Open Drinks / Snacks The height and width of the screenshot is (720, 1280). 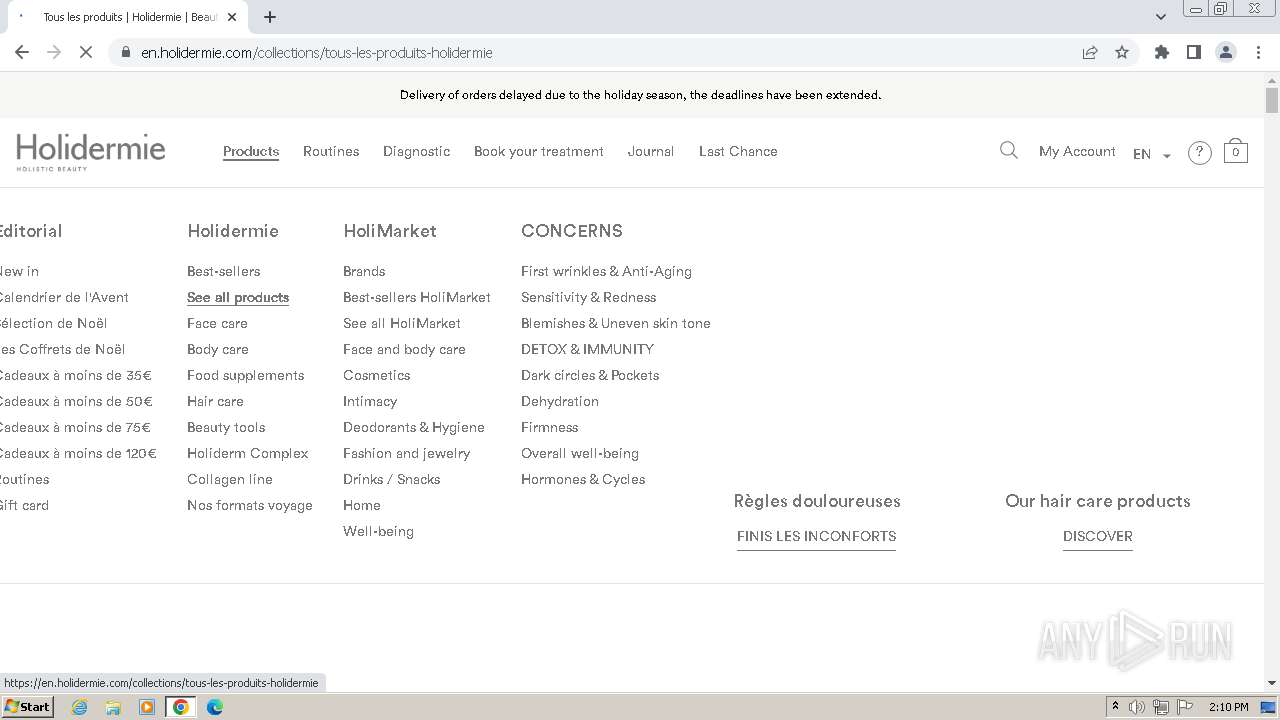(x=392, y=479)
